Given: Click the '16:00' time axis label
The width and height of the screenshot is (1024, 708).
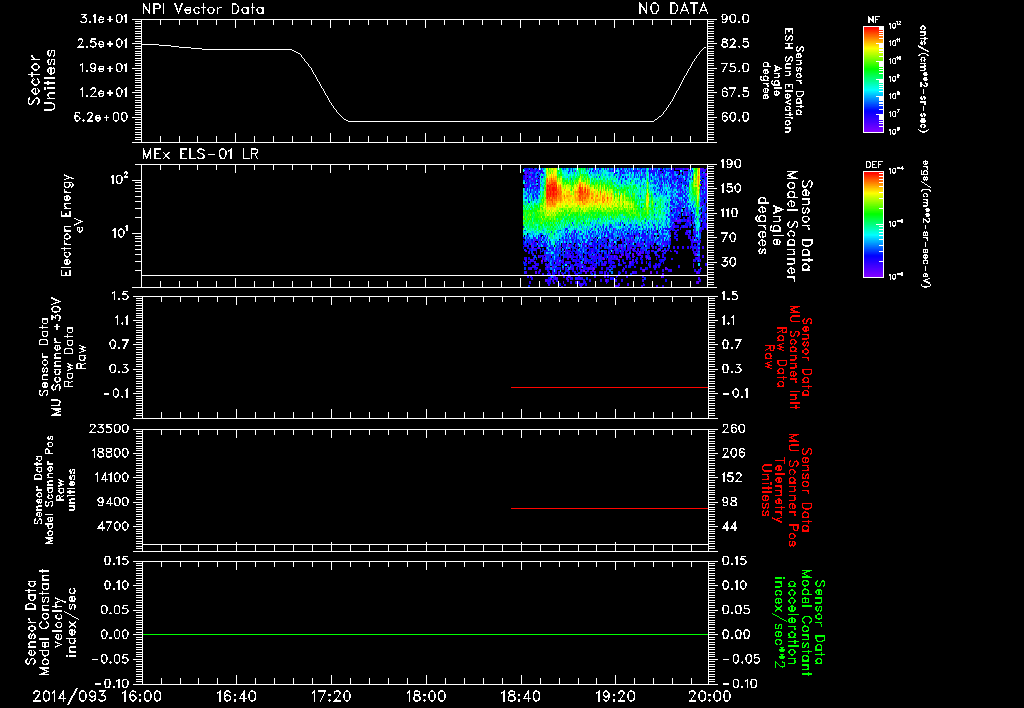Looking at the screenshot, I should click(x=142, y=696).
